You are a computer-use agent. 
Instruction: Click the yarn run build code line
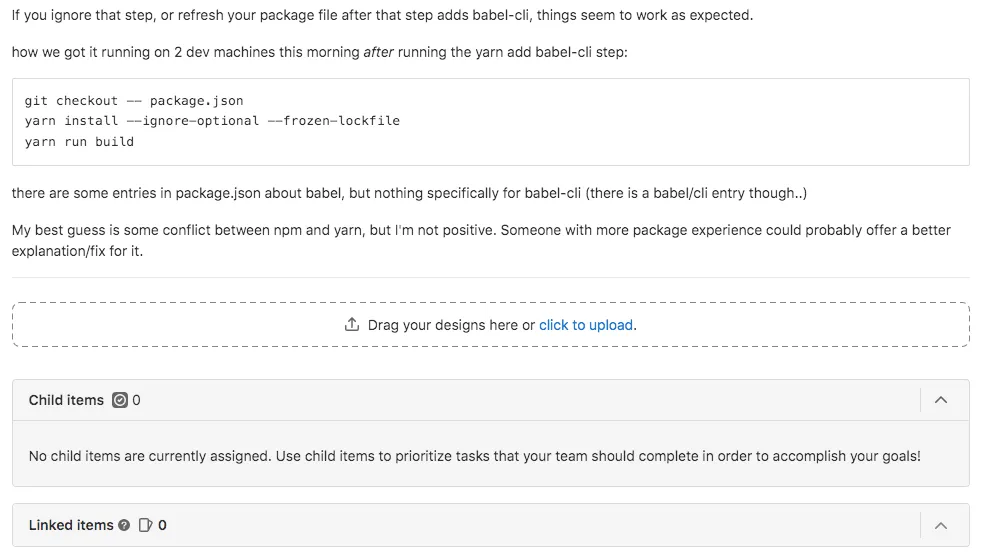click(x=80, y=142)
